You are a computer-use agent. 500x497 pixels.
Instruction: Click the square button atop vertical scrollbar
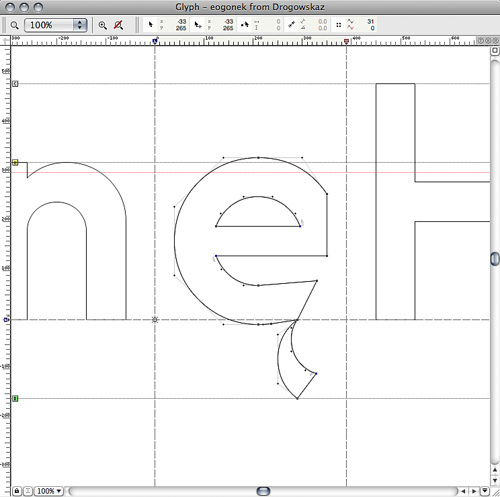[495, 51]
